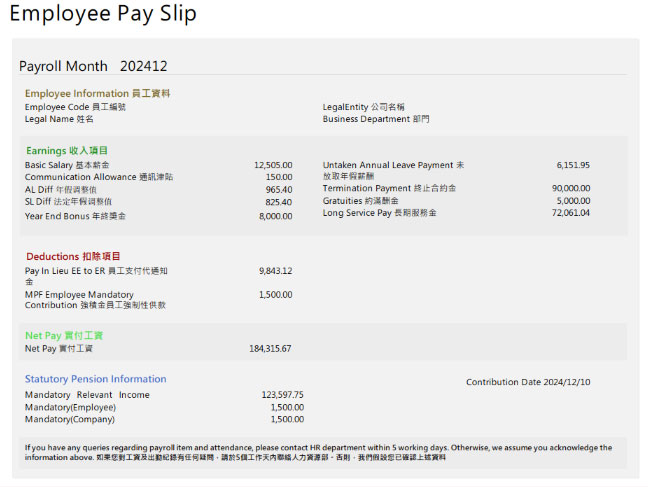The height and width of the screenshot is (487, 648).
Task: Select Untaken Annual Leave amount 6,151.95
Action: coord(573,165)
